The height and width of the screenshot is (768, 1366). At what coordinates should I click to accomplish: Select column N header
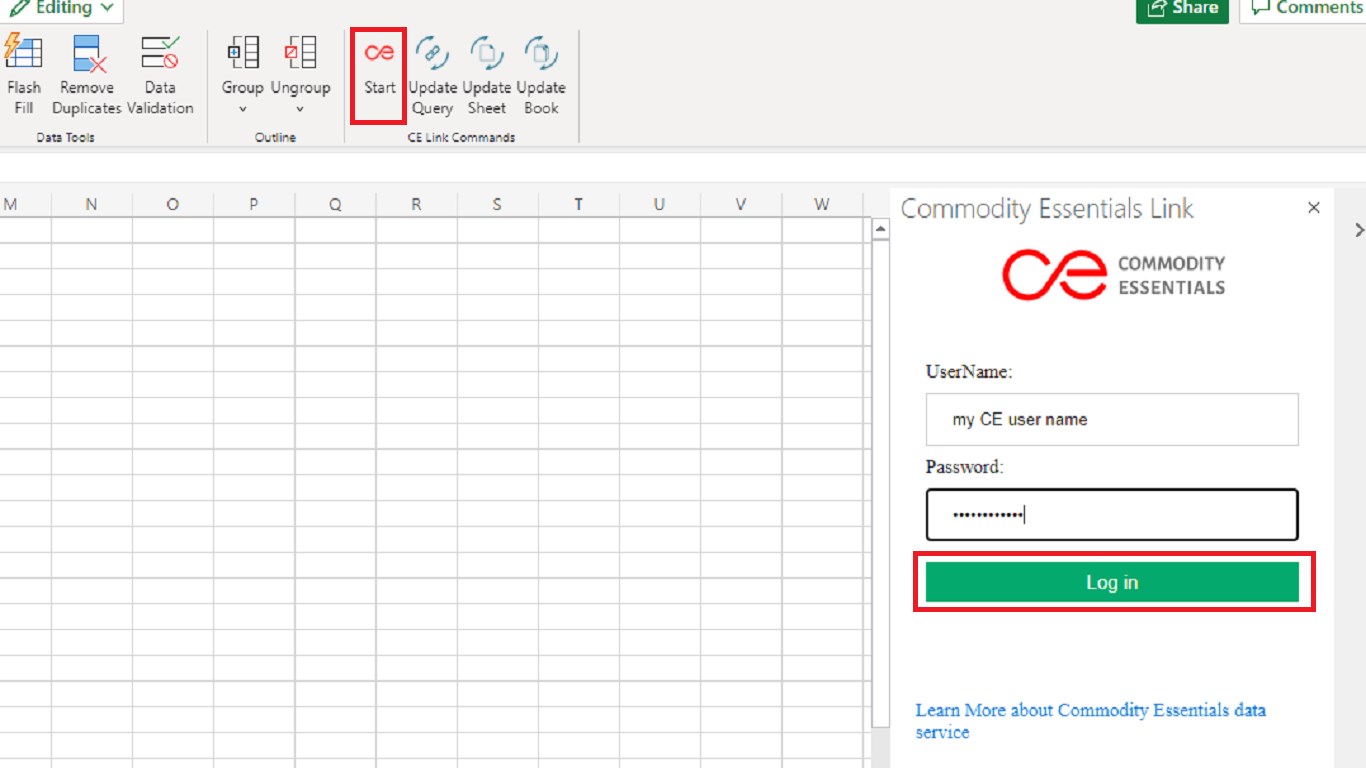[91, 204]
